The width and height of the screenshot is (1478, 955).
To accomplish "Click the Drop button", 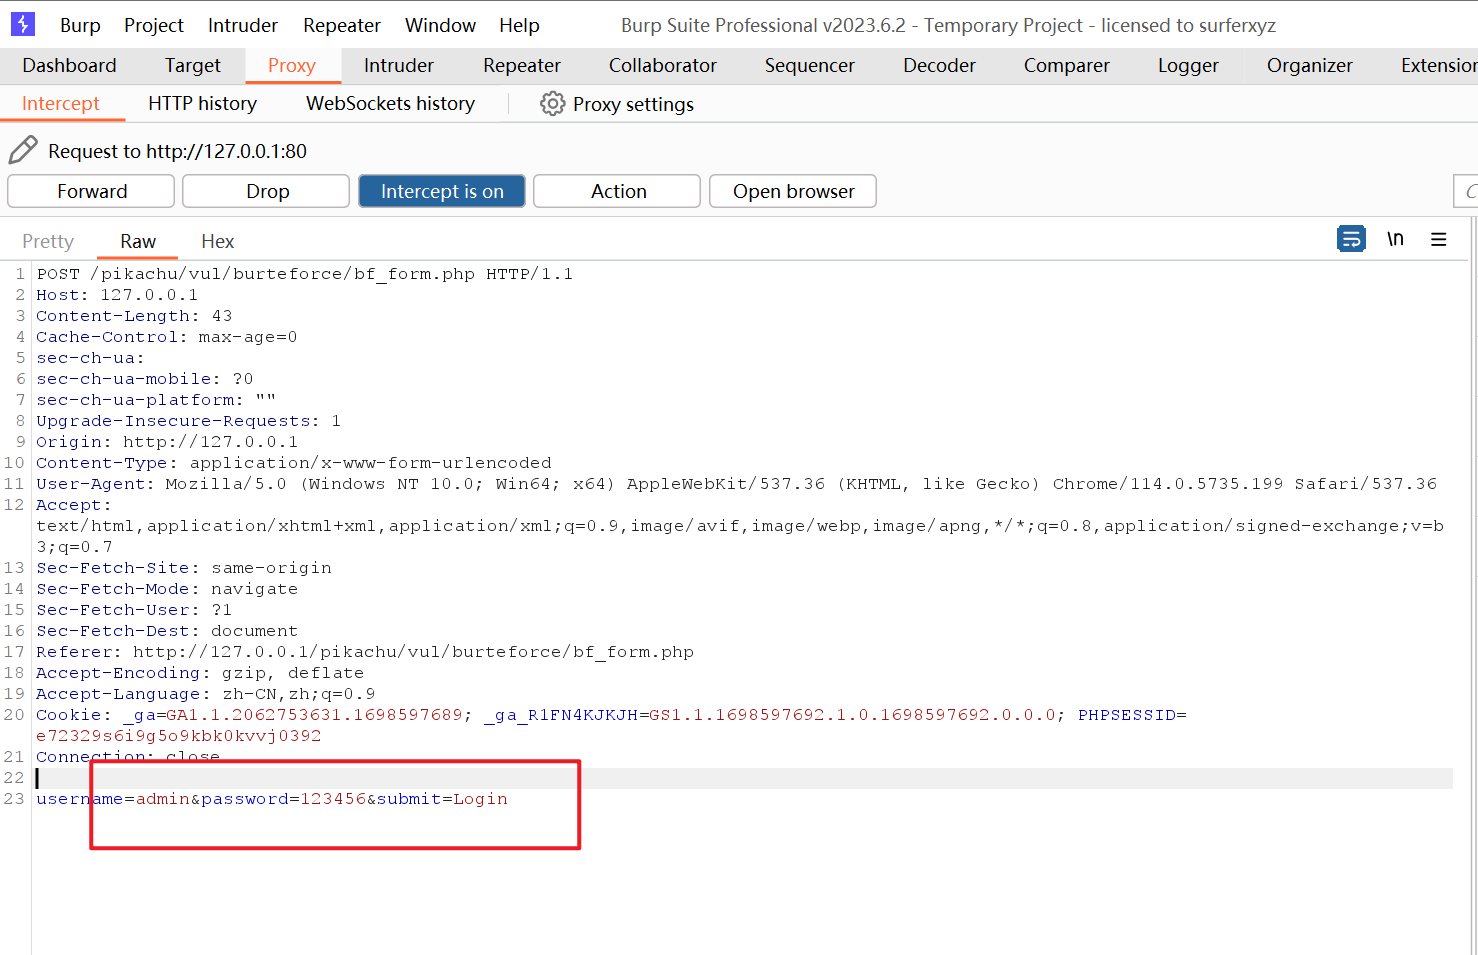I will [267, 191].
